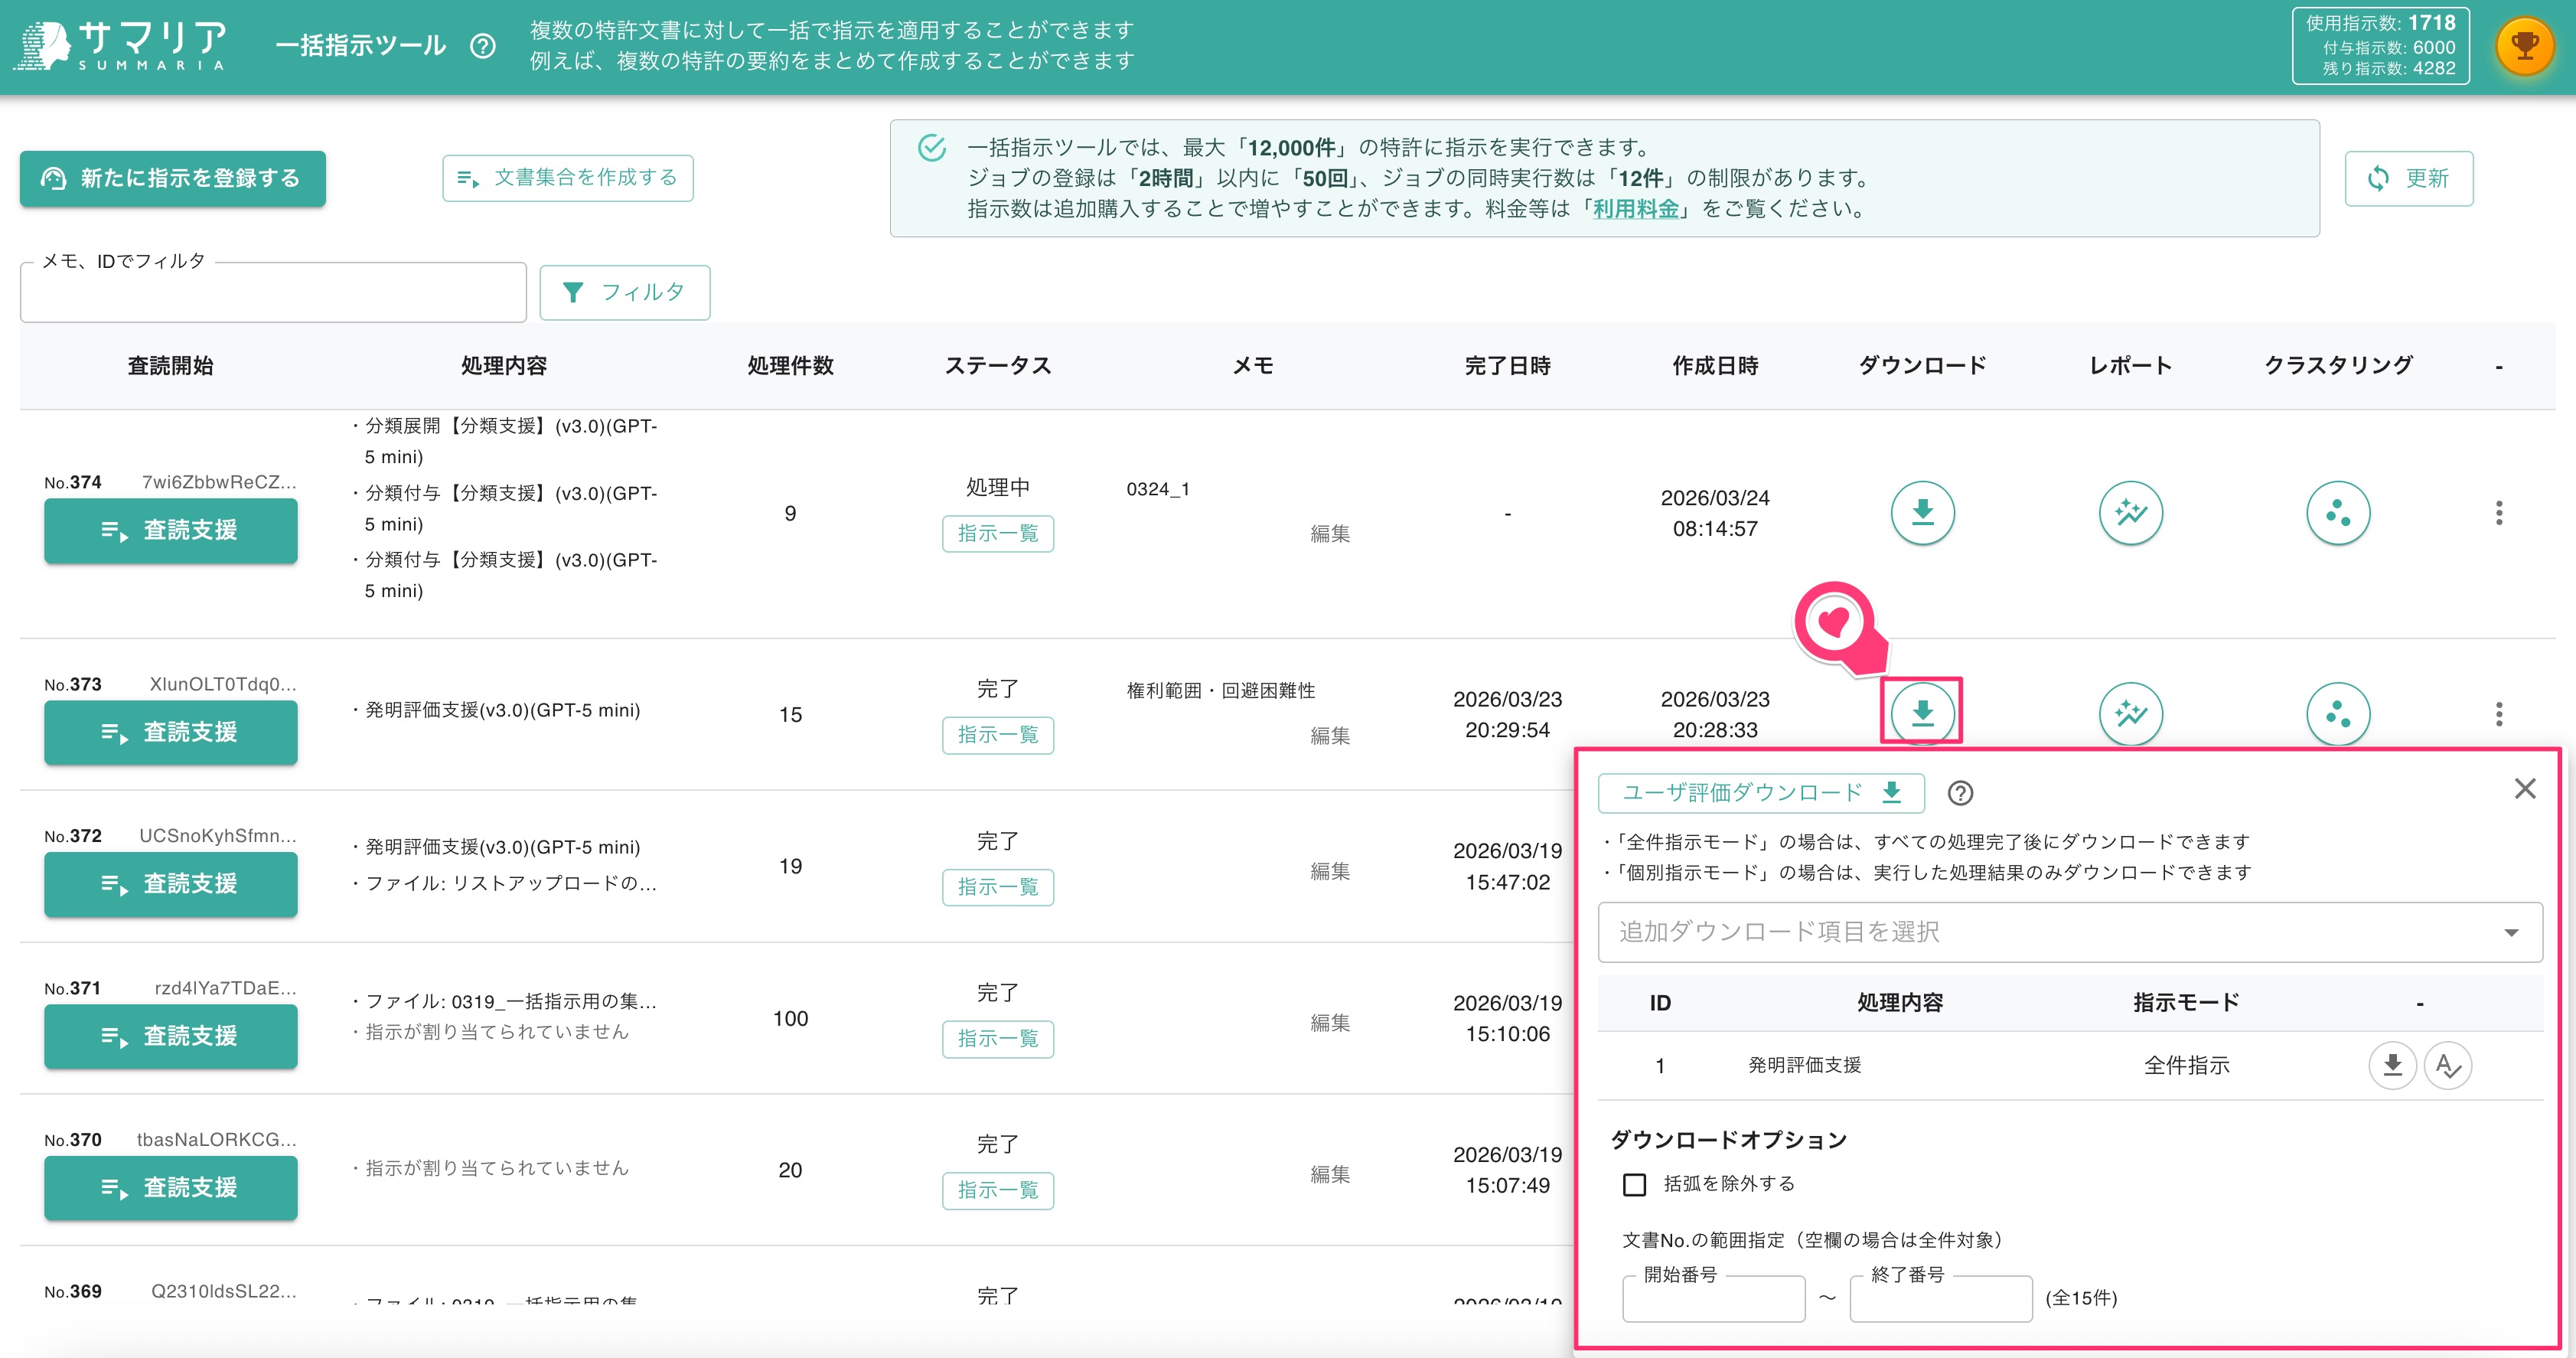Click the 更新 refresh button

(x=2408, y=178)
